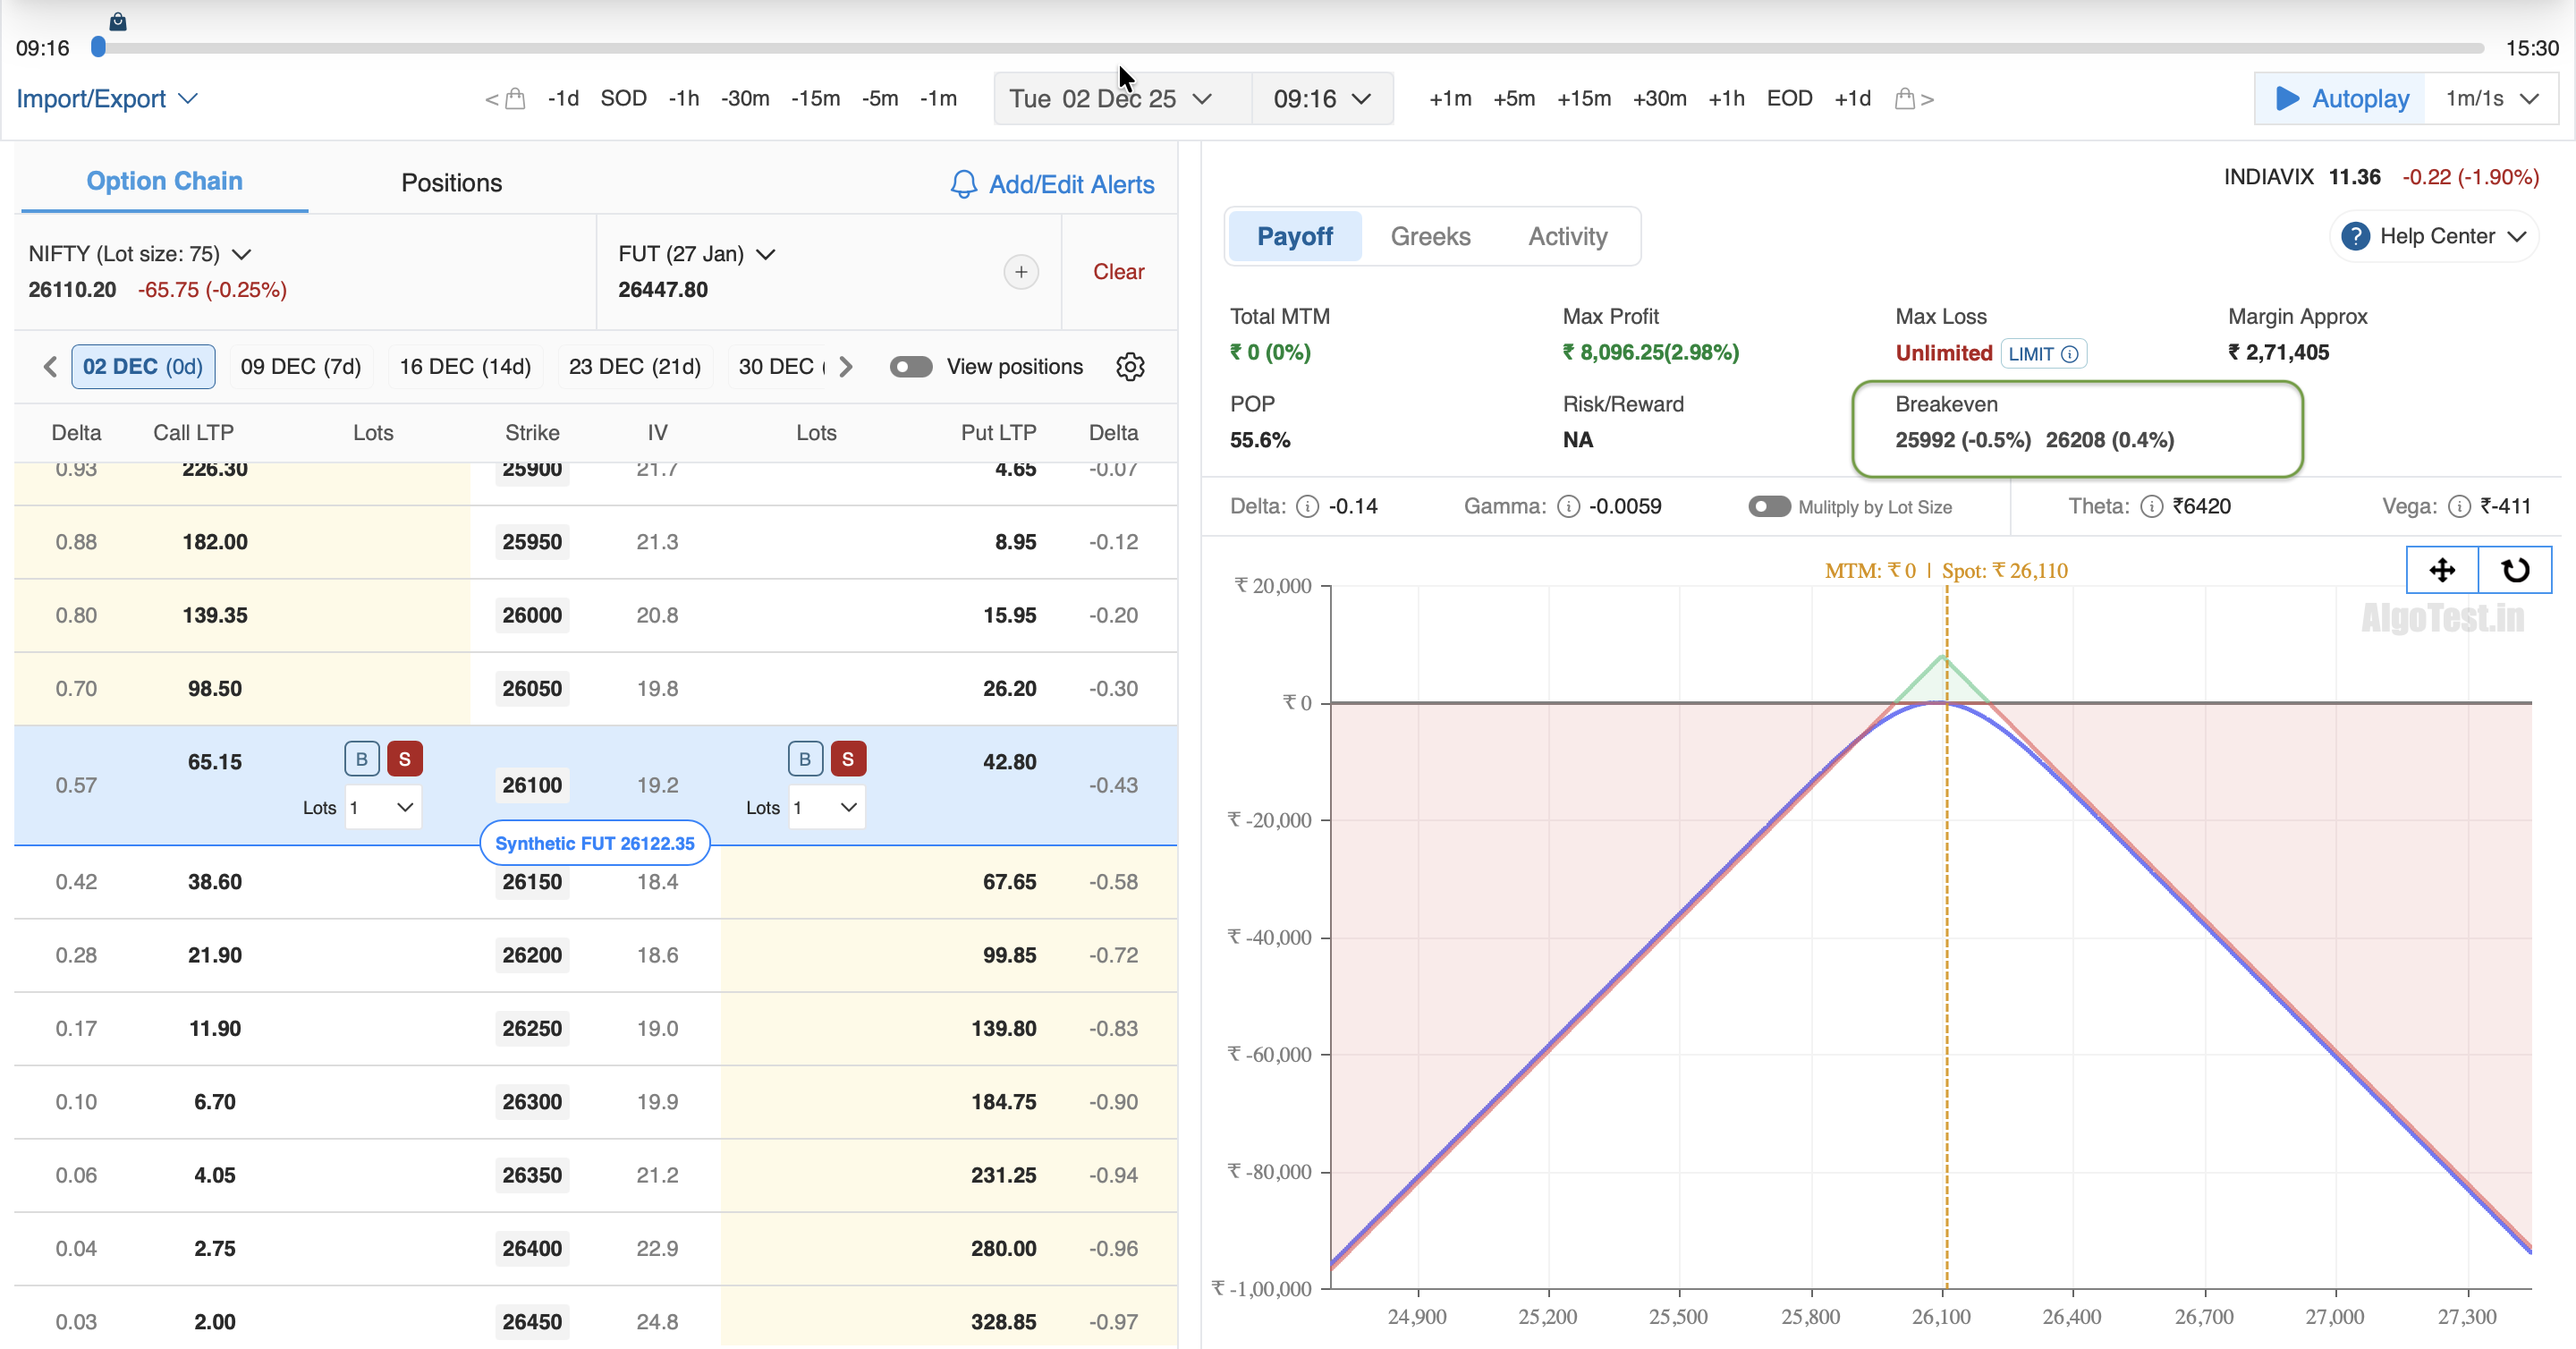
Task: Open the Greeks tab
Action: pyautogui.click(x=1430, y=236)
